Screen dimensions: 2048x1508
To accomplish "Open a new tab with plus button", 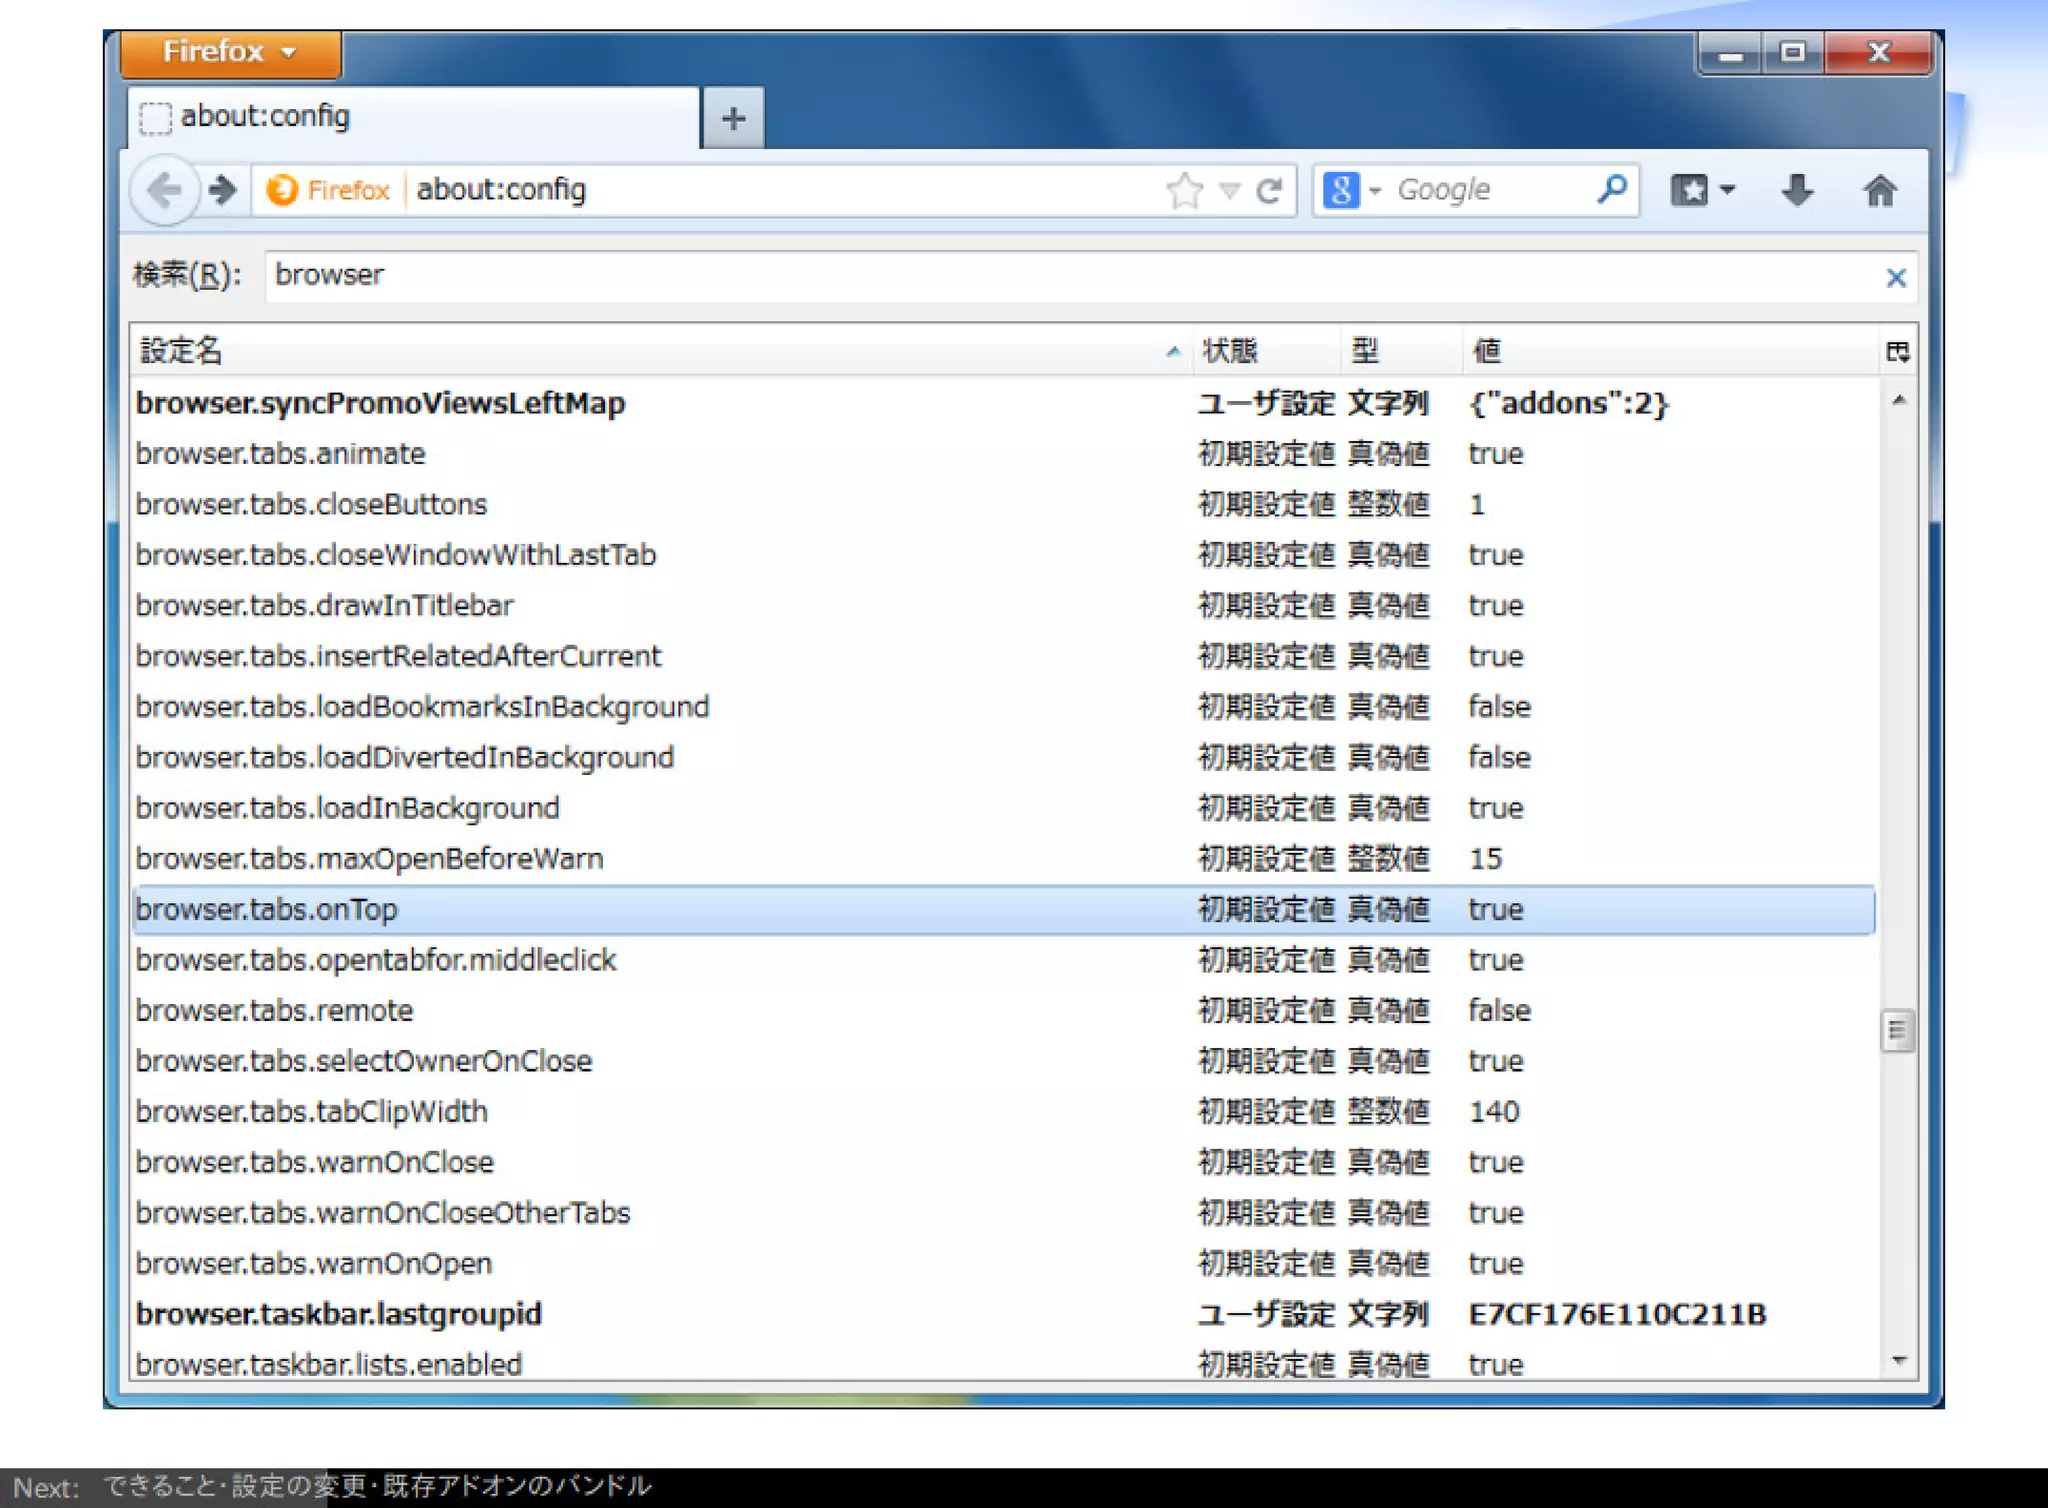I will coord(733,118).
